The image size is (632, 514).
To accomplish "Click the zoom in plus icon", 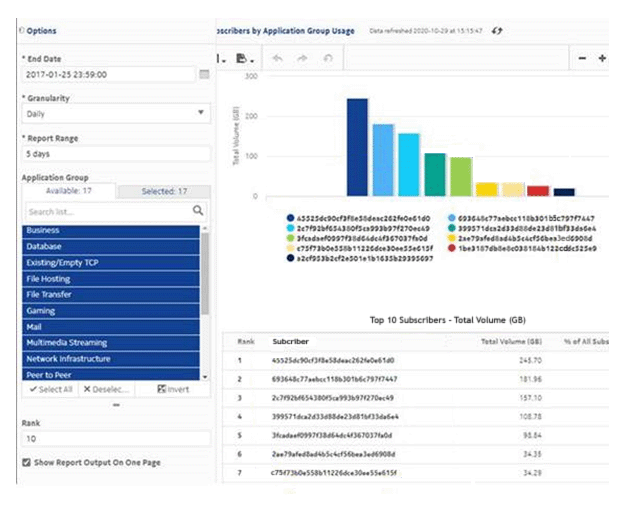I will [x=602, y=59].
